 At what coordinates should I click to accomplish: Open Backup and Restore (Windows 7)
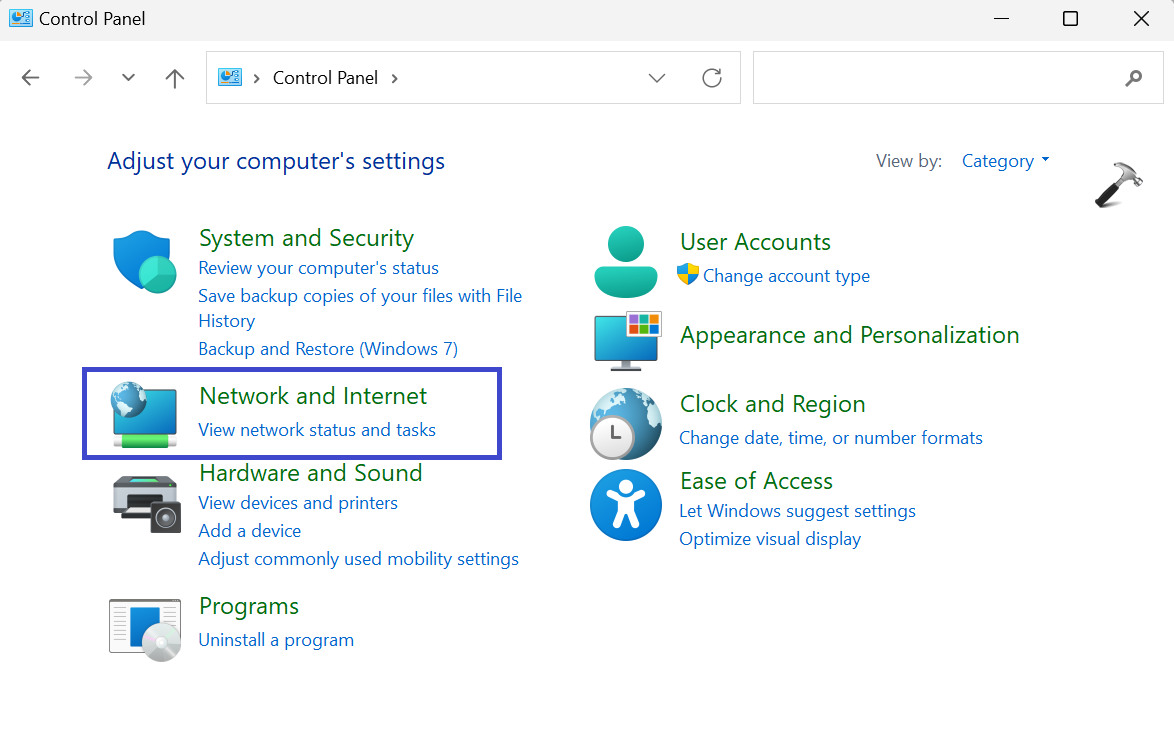click(x=328, y=349)
